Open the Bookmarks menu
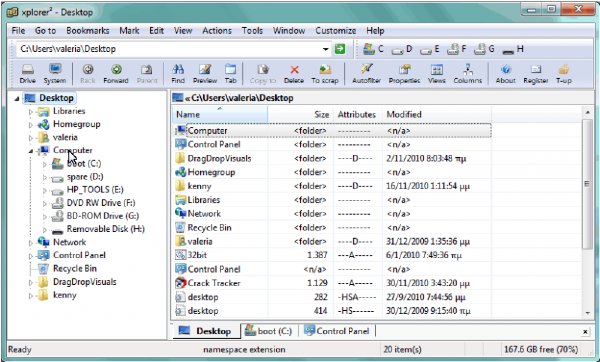The height and width of the screenshot is (362, 600). click(x=88, y=31)
